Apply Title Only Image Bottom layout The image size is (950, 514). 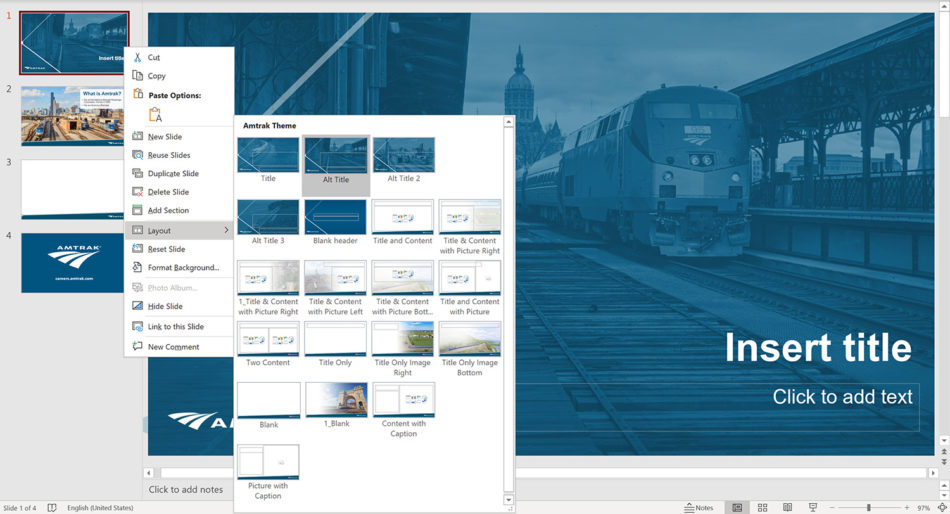pos(470,339)
